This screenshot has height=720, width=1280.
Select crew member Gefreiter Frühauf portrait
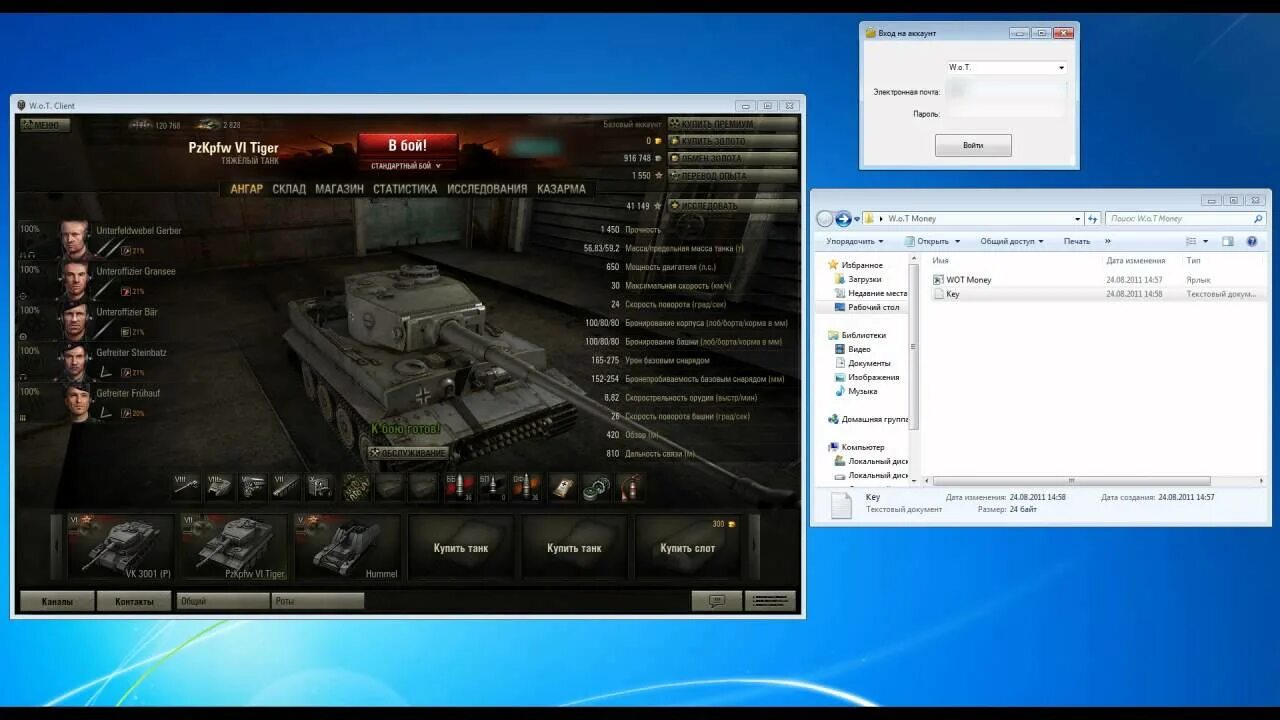point(75,403)
